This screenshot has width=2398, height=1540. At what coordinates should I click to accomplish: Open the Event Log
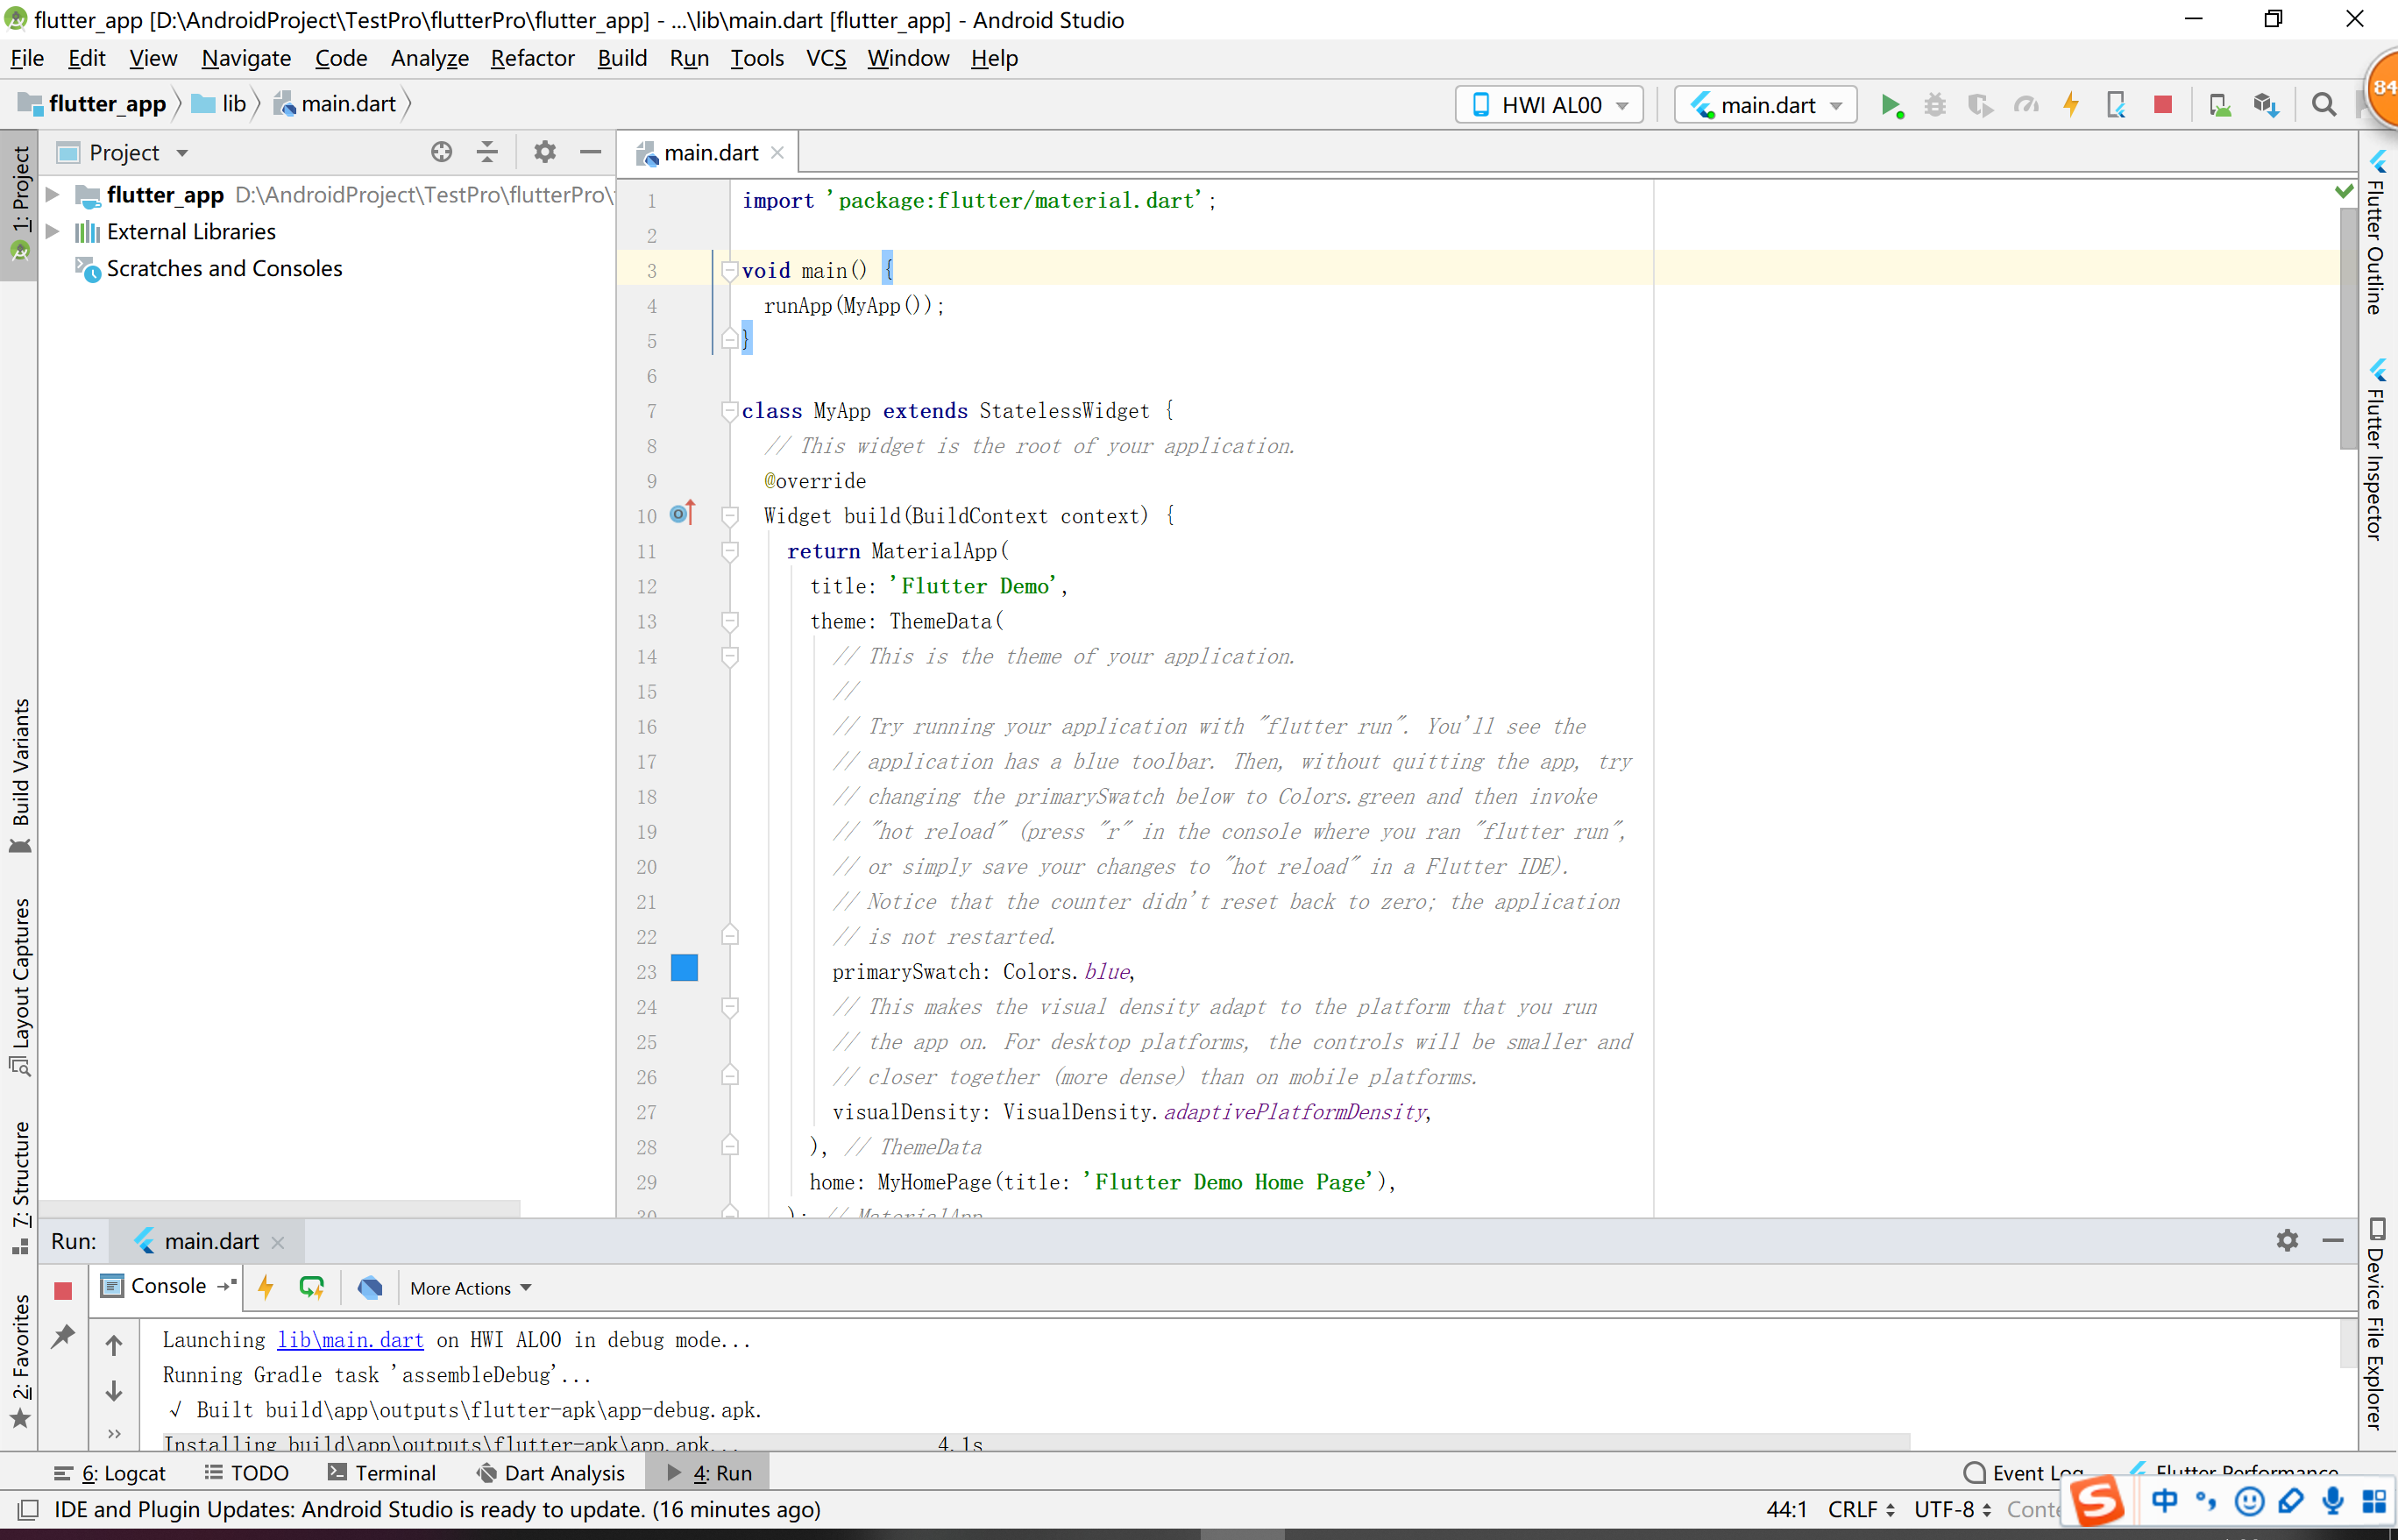point(2024,1473)
